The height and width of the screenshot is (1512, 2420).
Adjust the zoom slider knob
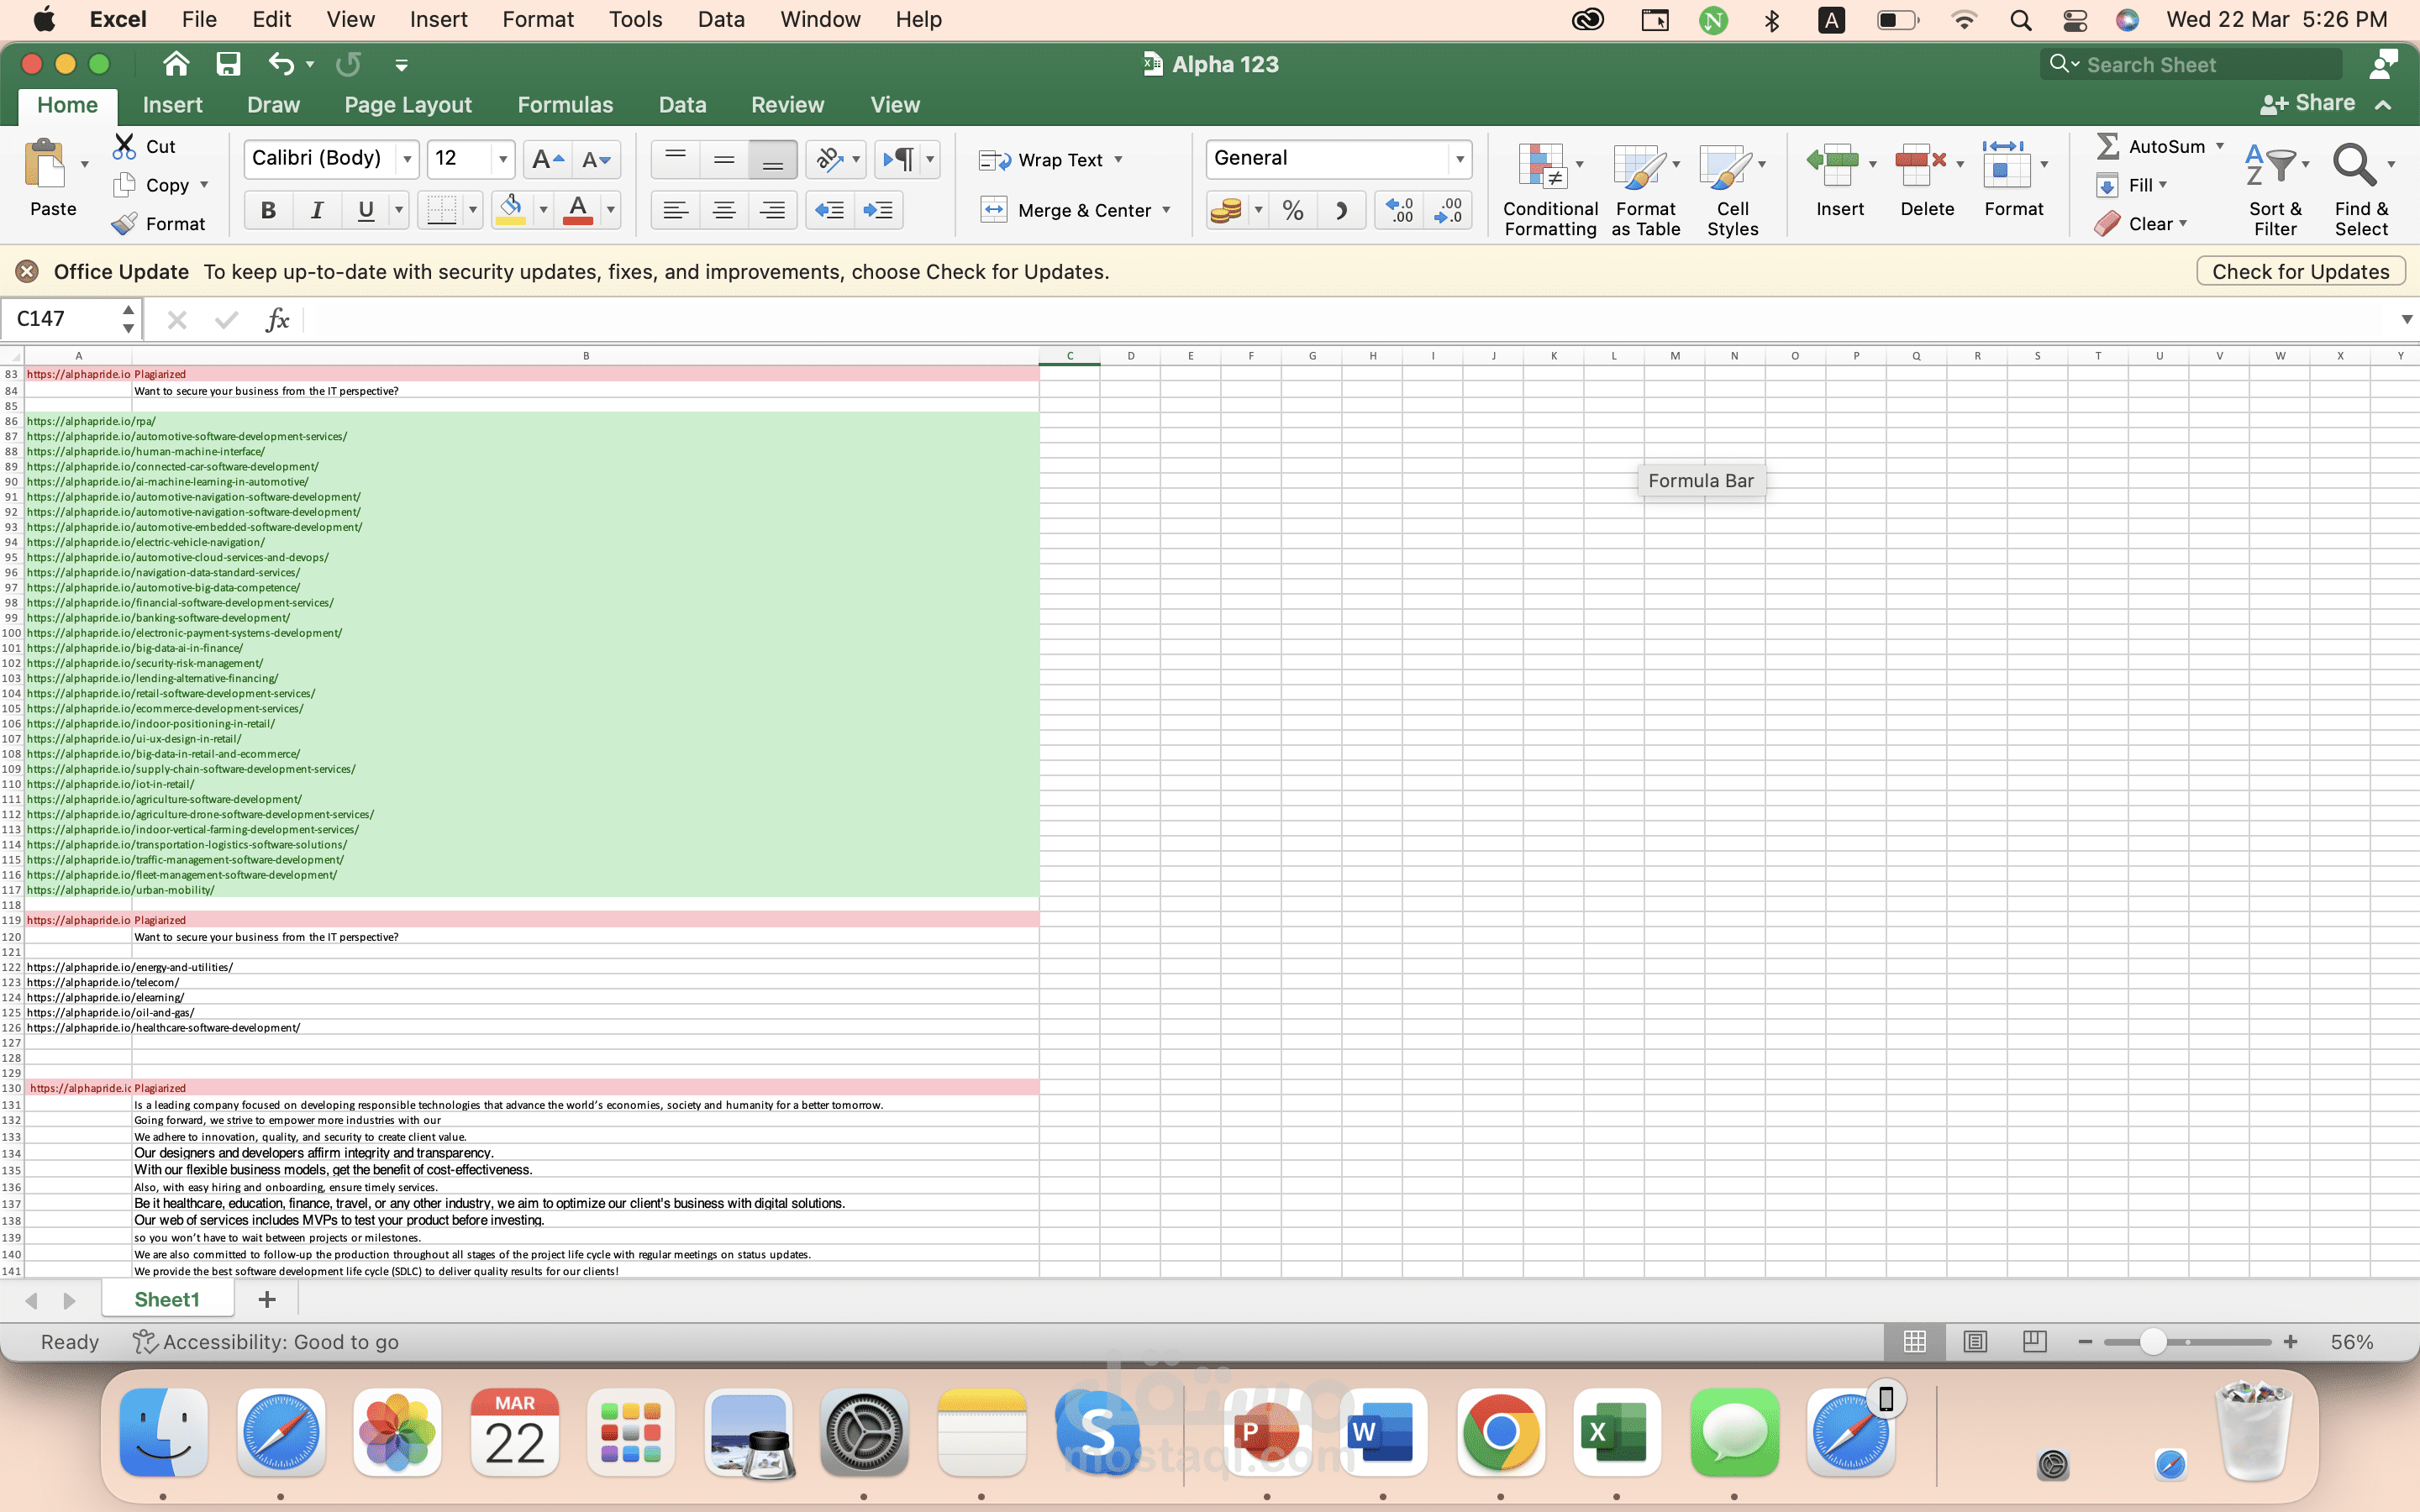pyautogui.click(x=2153, y=1342)
